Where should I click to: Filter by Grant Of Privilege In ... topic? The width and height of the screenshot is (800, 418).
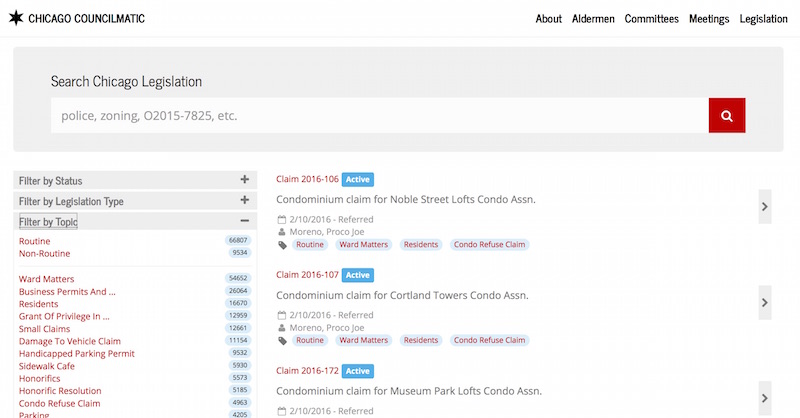pos(64,316)
